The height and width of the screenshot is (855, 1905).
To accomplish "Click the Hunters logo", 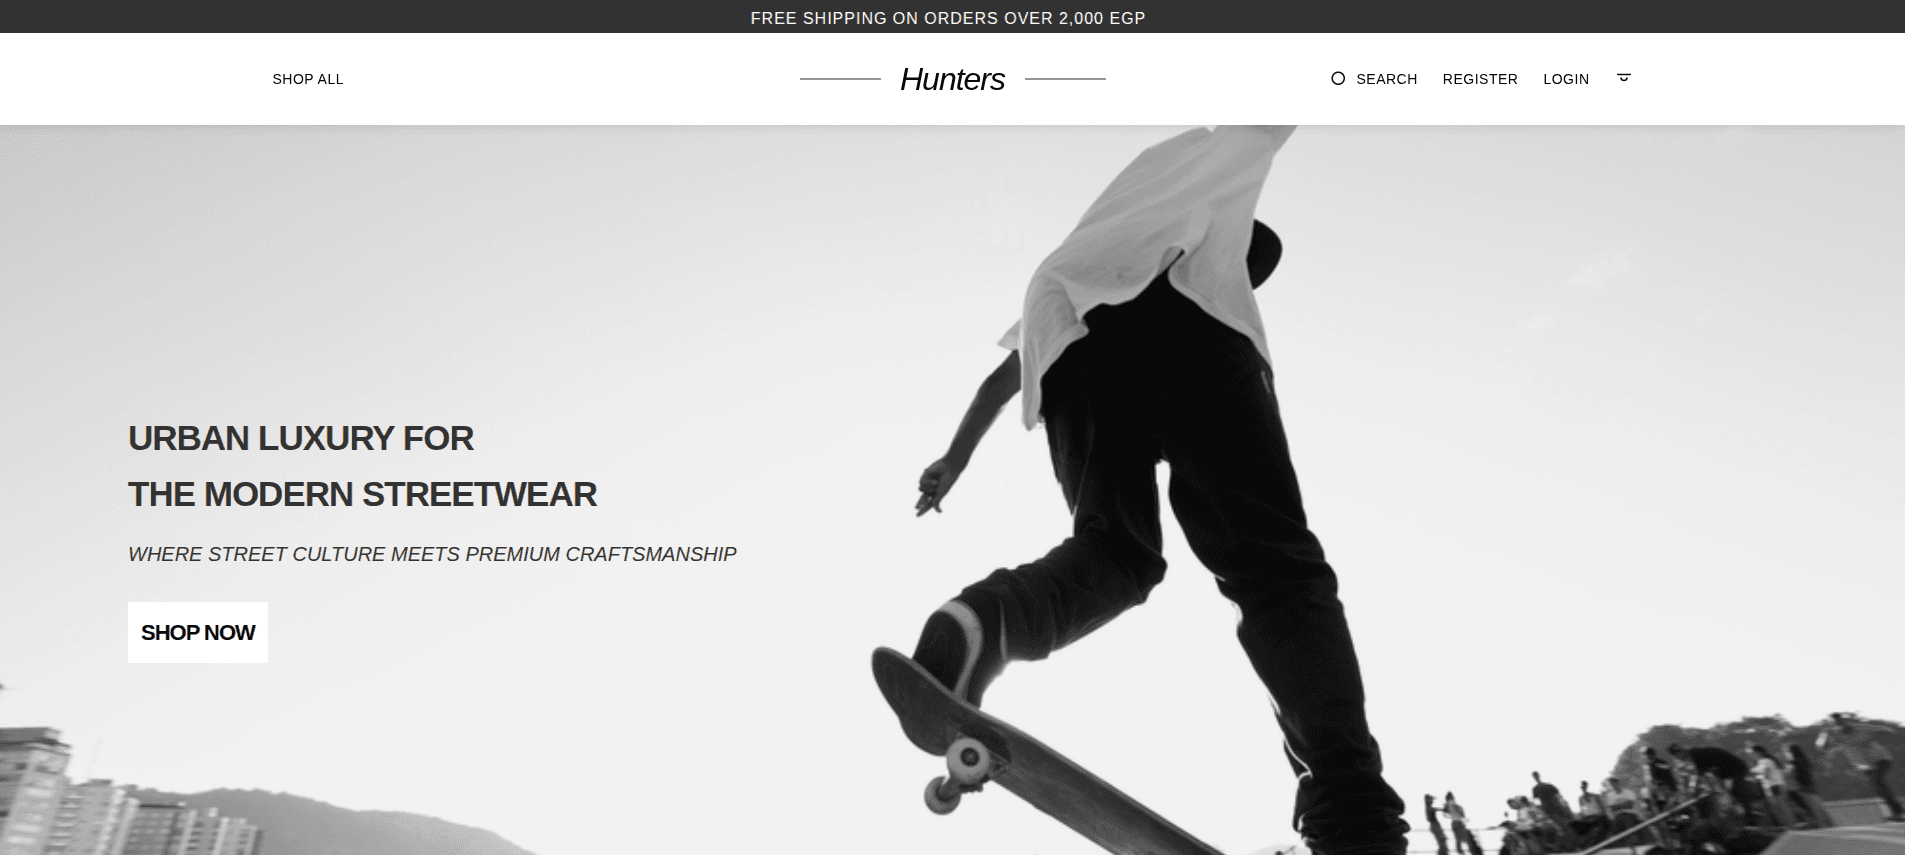I will click(x=952, y=79).
